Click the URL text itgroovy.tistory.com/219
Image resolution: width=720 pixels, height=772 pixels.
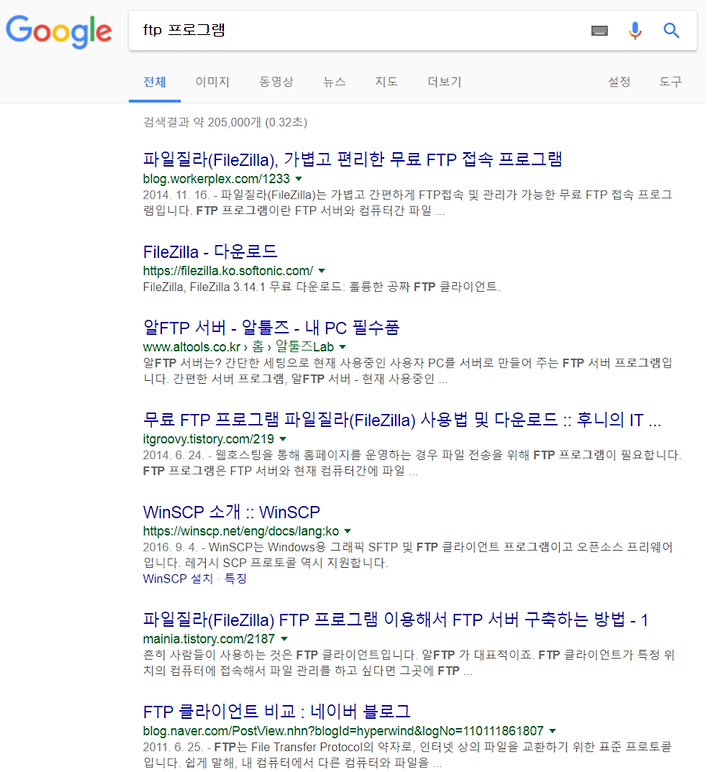[x=208, y=439]
